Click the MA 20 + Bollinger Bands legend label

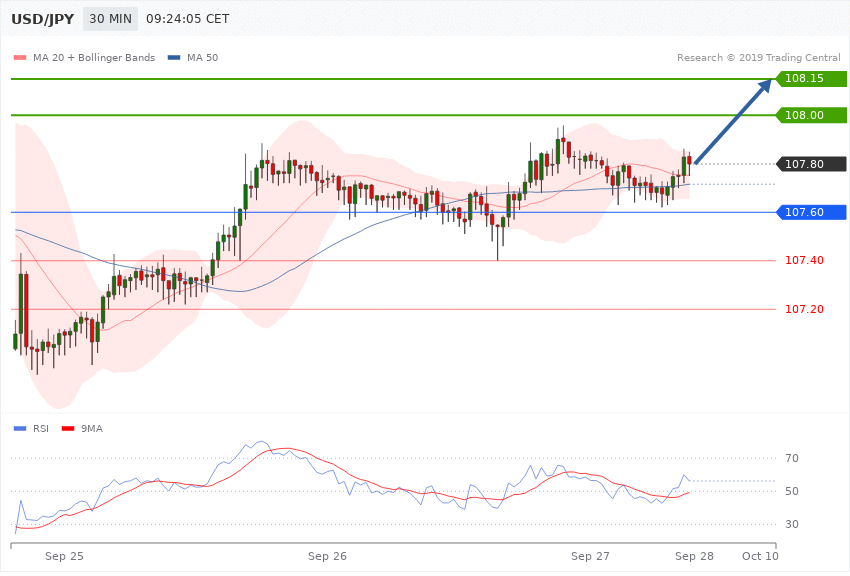click(x=94, y=58)
